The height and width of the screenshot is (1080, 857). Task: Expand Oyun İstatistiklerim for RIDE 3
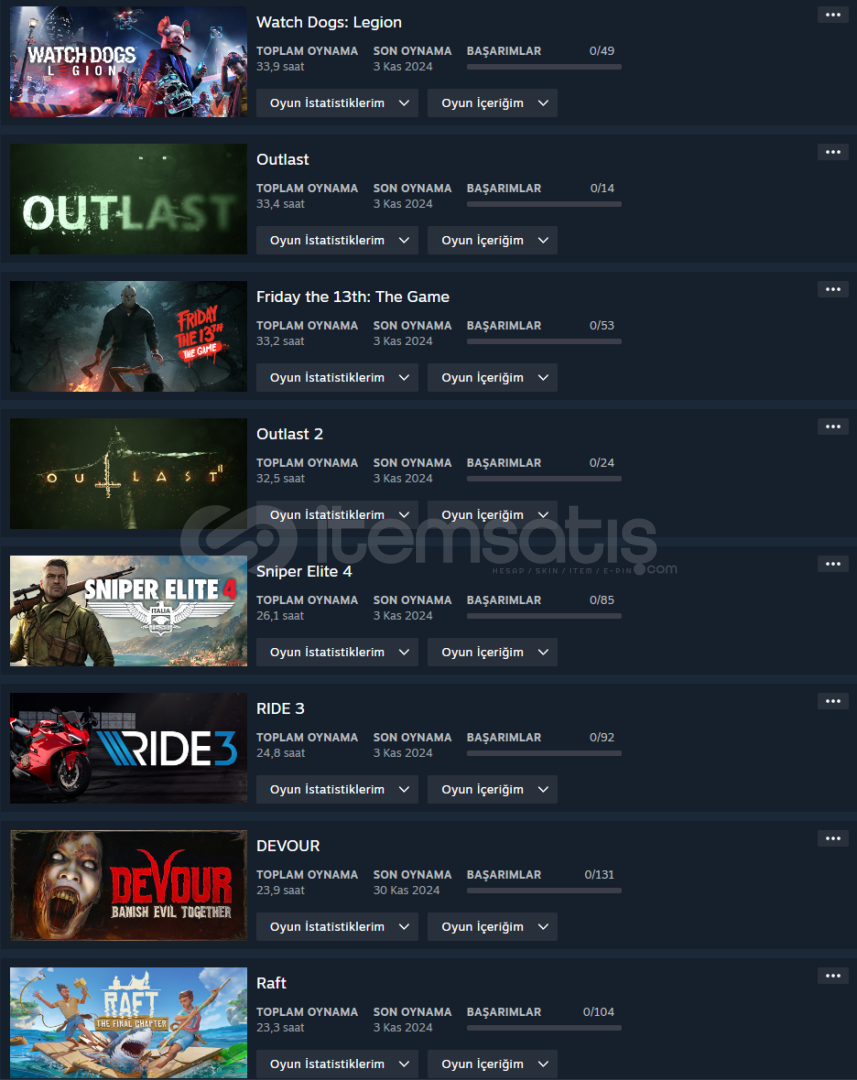(337, 789)
